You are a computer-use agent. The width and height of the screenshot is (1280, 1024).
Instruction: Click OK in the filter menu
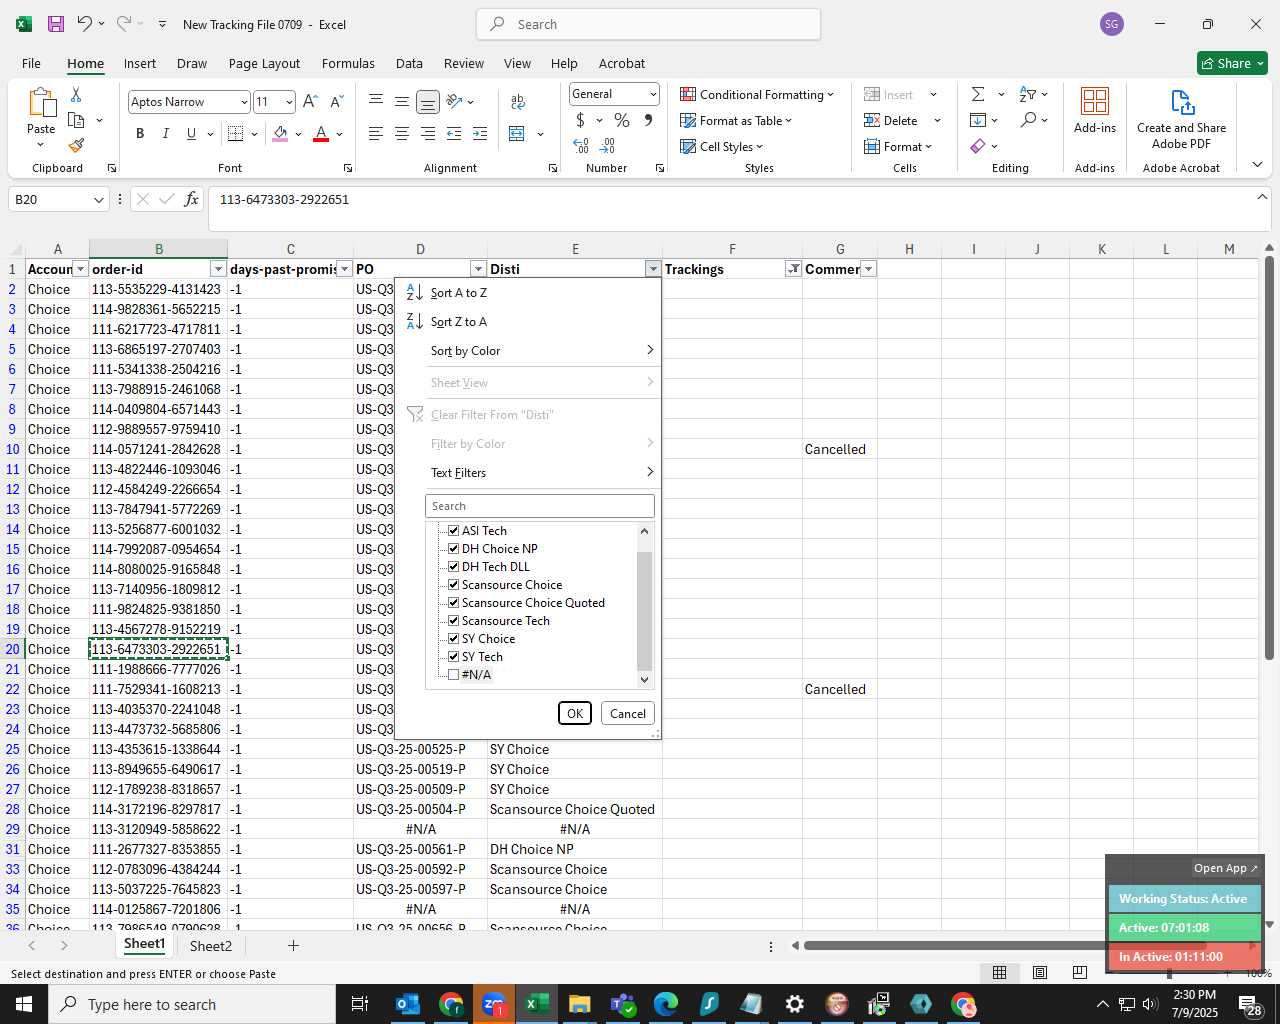click(x=575, y=713)
